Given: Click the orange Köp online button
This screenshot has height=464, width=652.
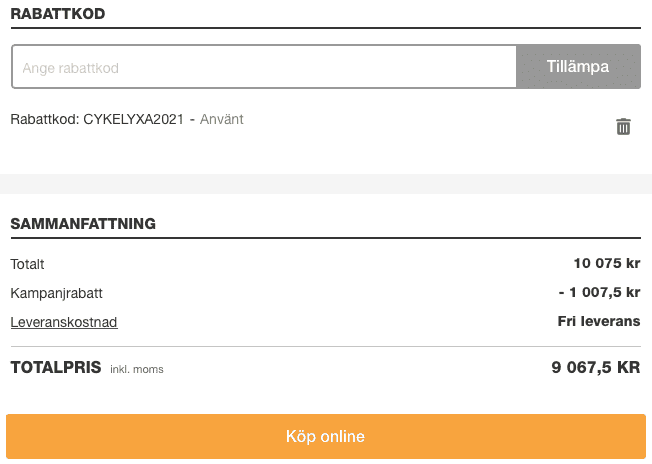Looking at the screenshot, I should [x=325, y=437].
